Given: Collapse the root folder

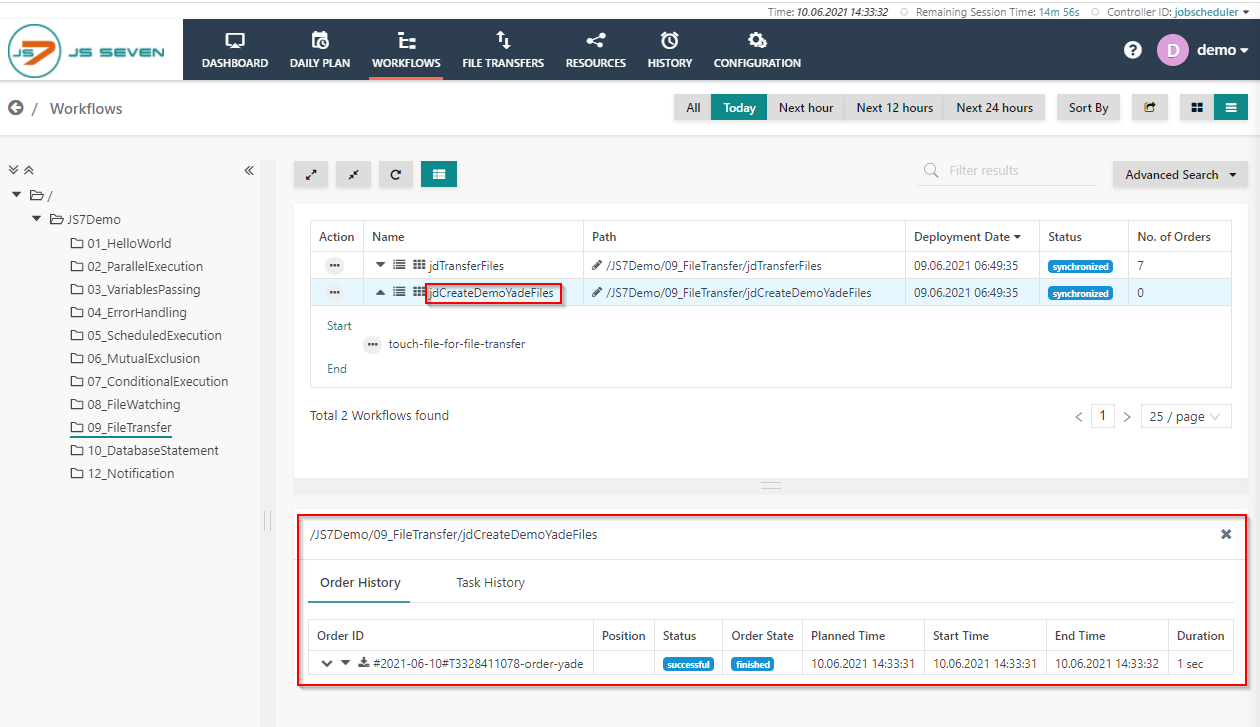Looking at the screenshot, I should point(16,195).
